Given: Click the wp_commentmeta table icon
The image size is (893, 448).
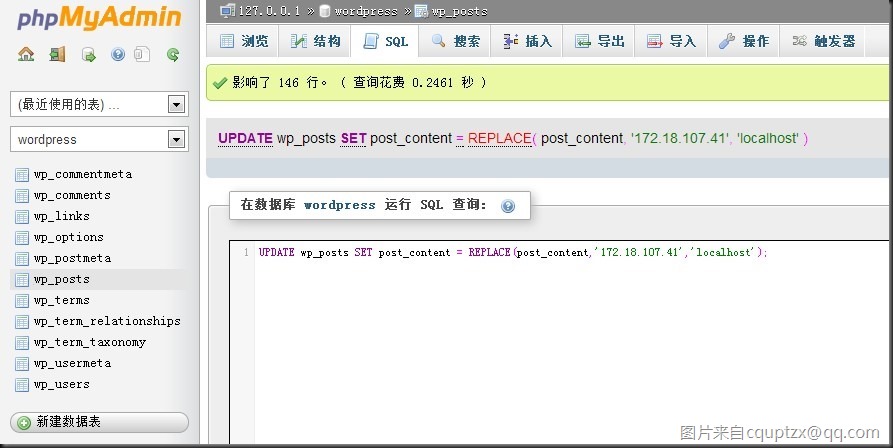Looking at the screenshot, I should tap(22, 175).
